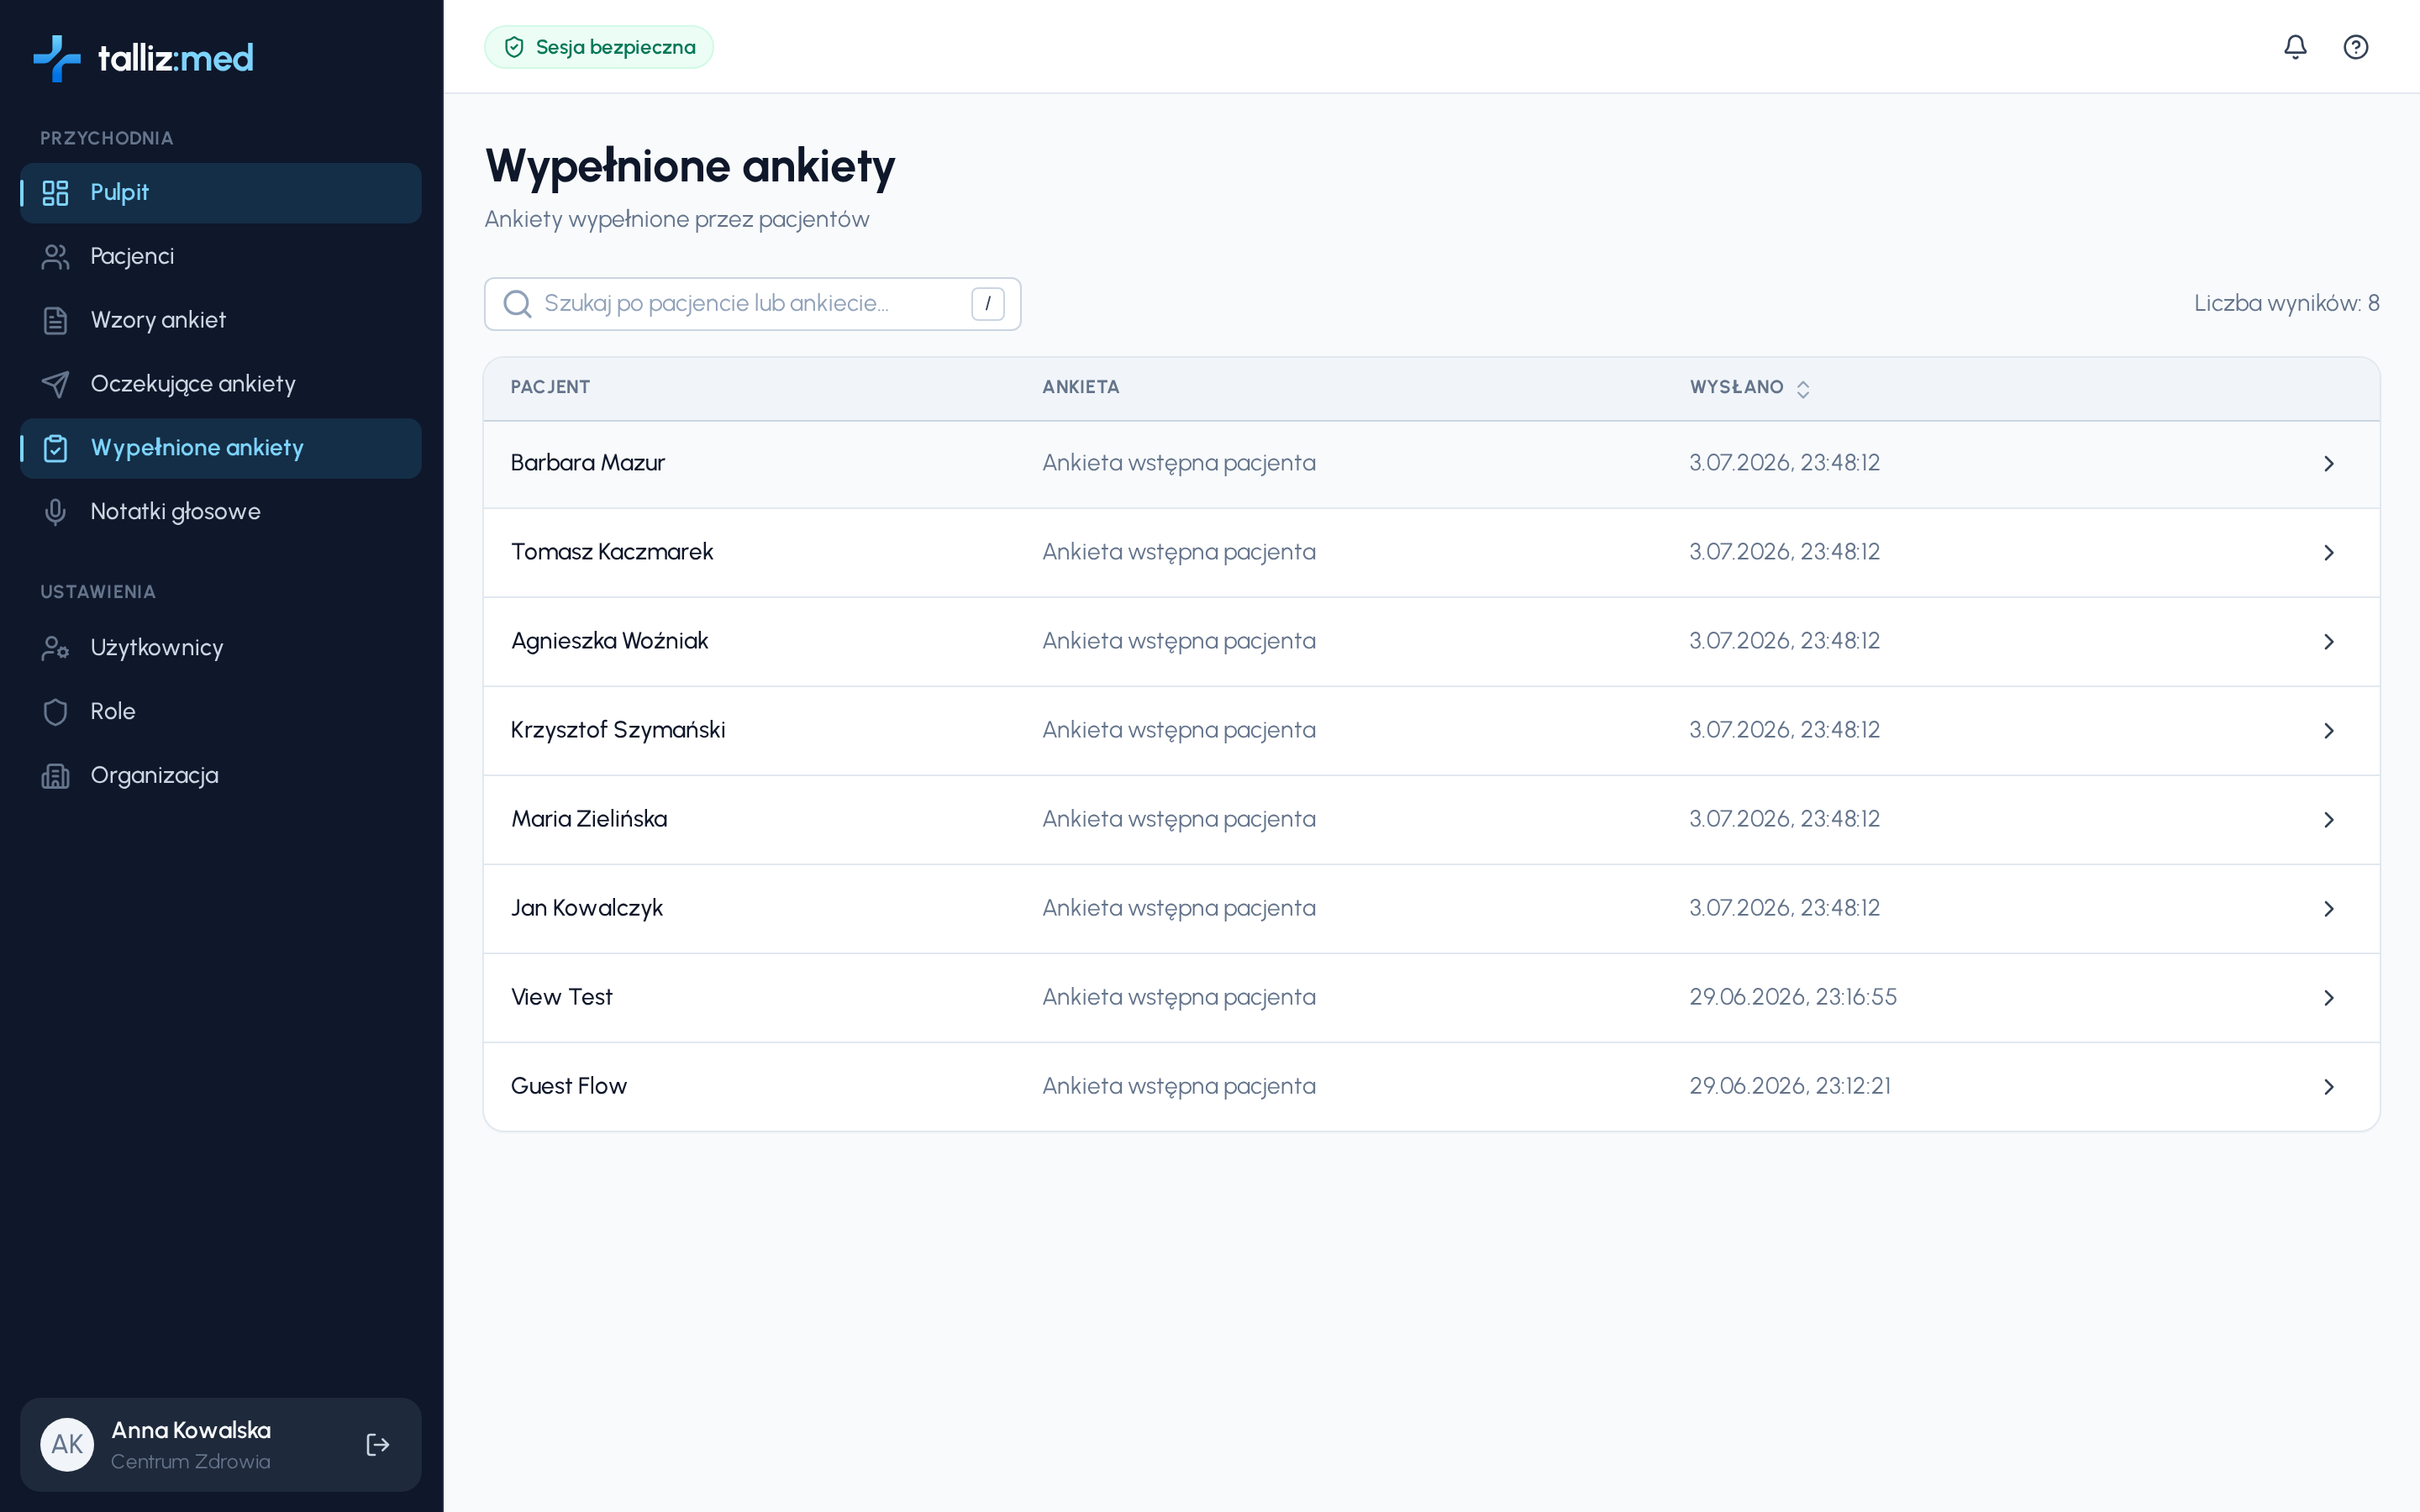
Task: Open Krzysztof Szymański row chevron
Action: click(2328, 731)
